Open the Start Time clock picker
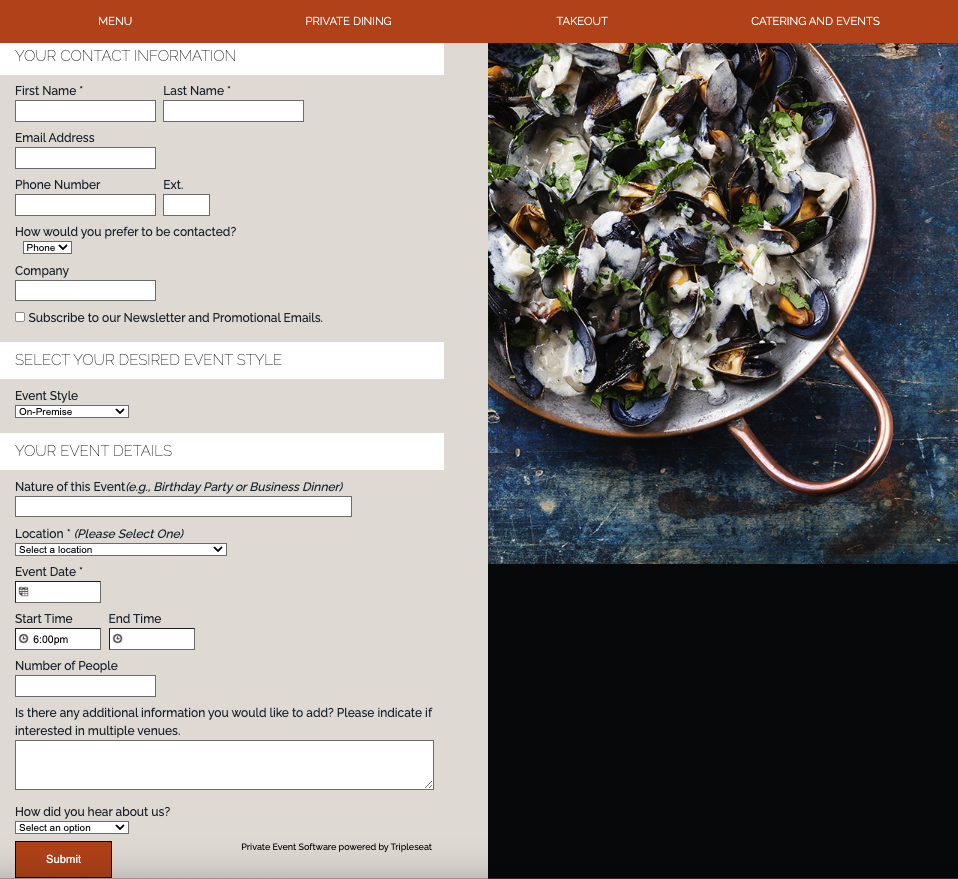This screenshot has height=879, width=958. pos(25,638)
